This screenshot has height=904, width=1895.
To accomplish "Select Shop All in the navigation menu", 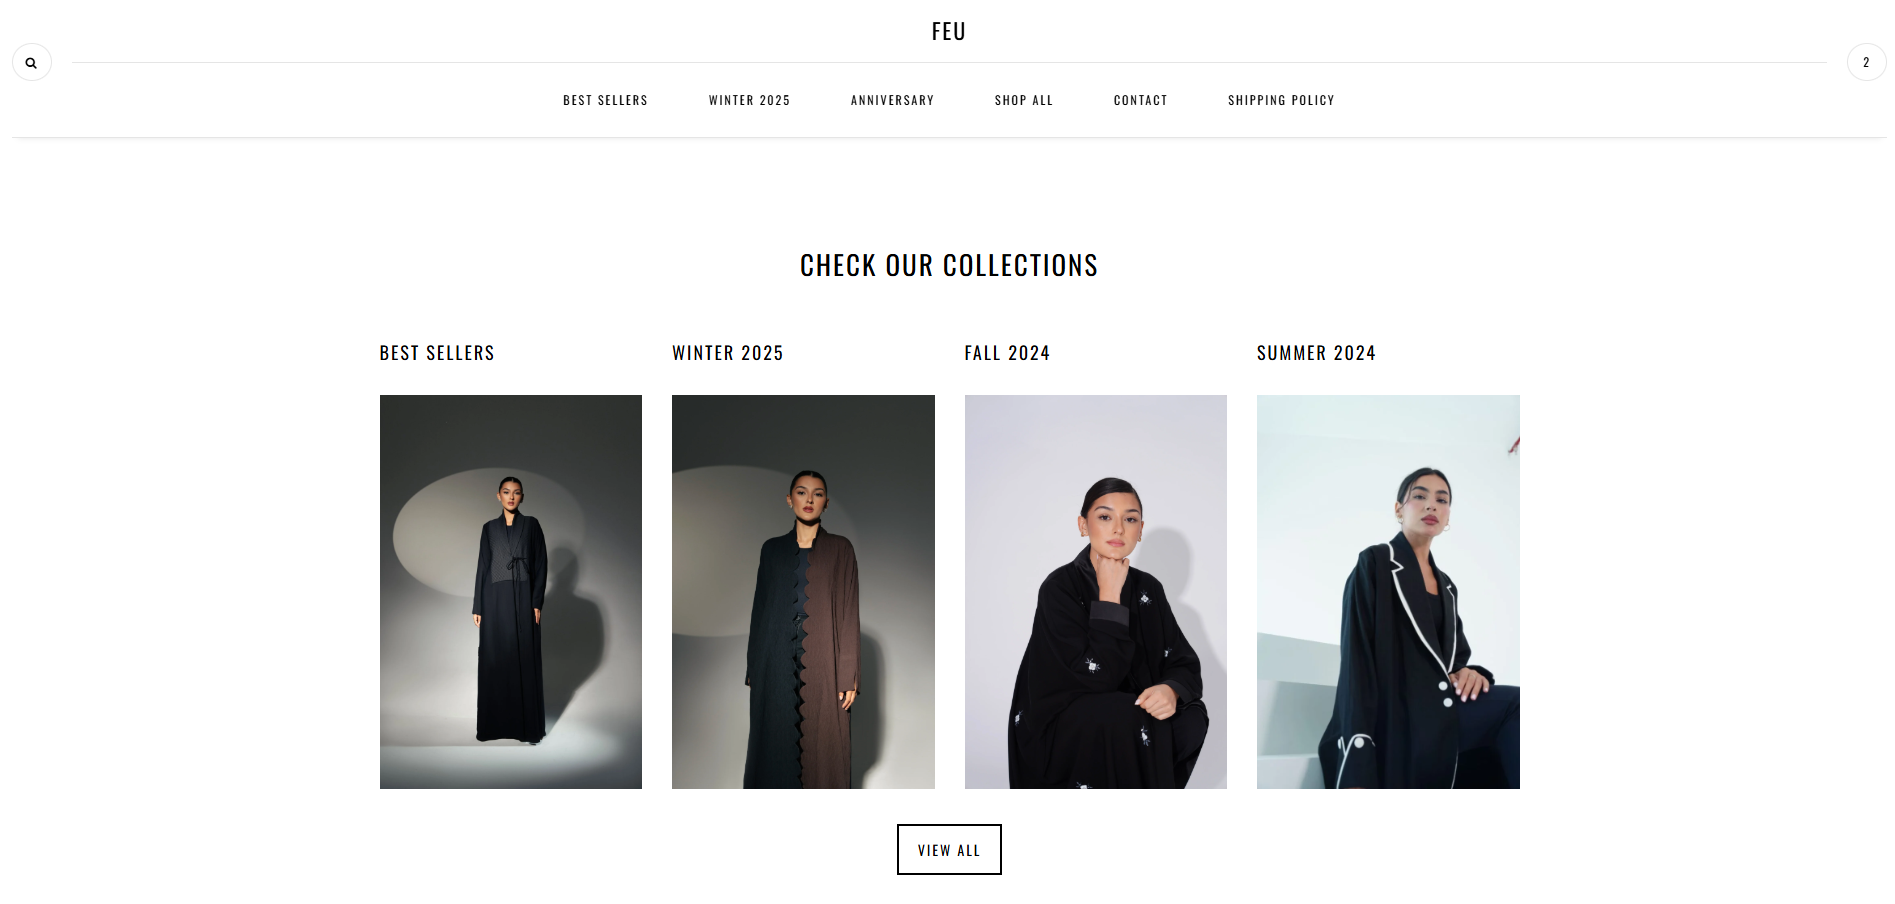I will click(1023, 100).
